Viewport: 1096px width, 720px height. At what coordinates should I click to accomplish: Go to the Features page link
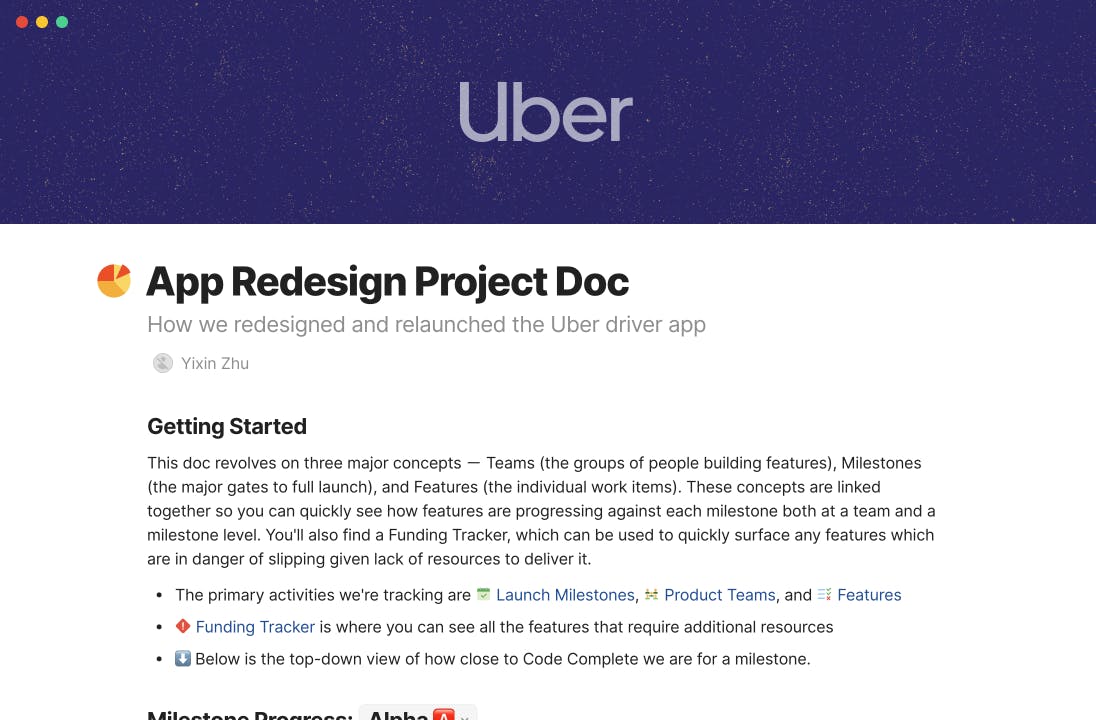coord(869,595)
